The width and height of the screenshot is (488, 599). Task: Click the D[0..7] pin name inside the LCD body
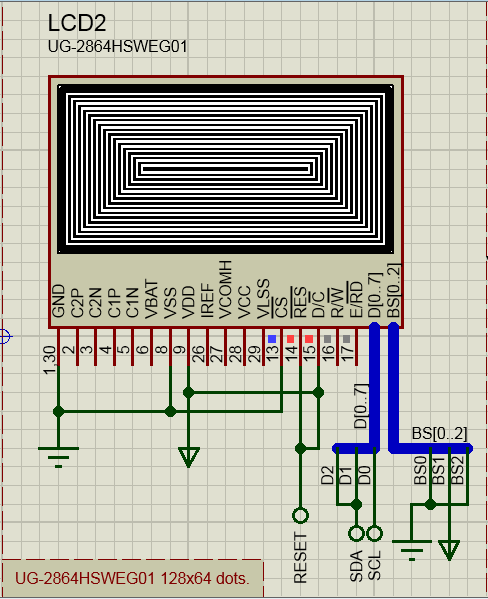[x=375, y=295]
